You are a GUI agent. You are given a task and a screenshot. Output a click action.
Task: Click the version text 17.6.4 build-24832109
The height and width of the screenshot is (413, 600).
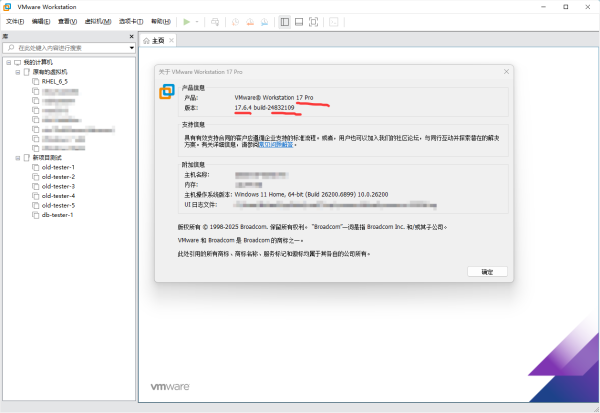pos(264,108)
